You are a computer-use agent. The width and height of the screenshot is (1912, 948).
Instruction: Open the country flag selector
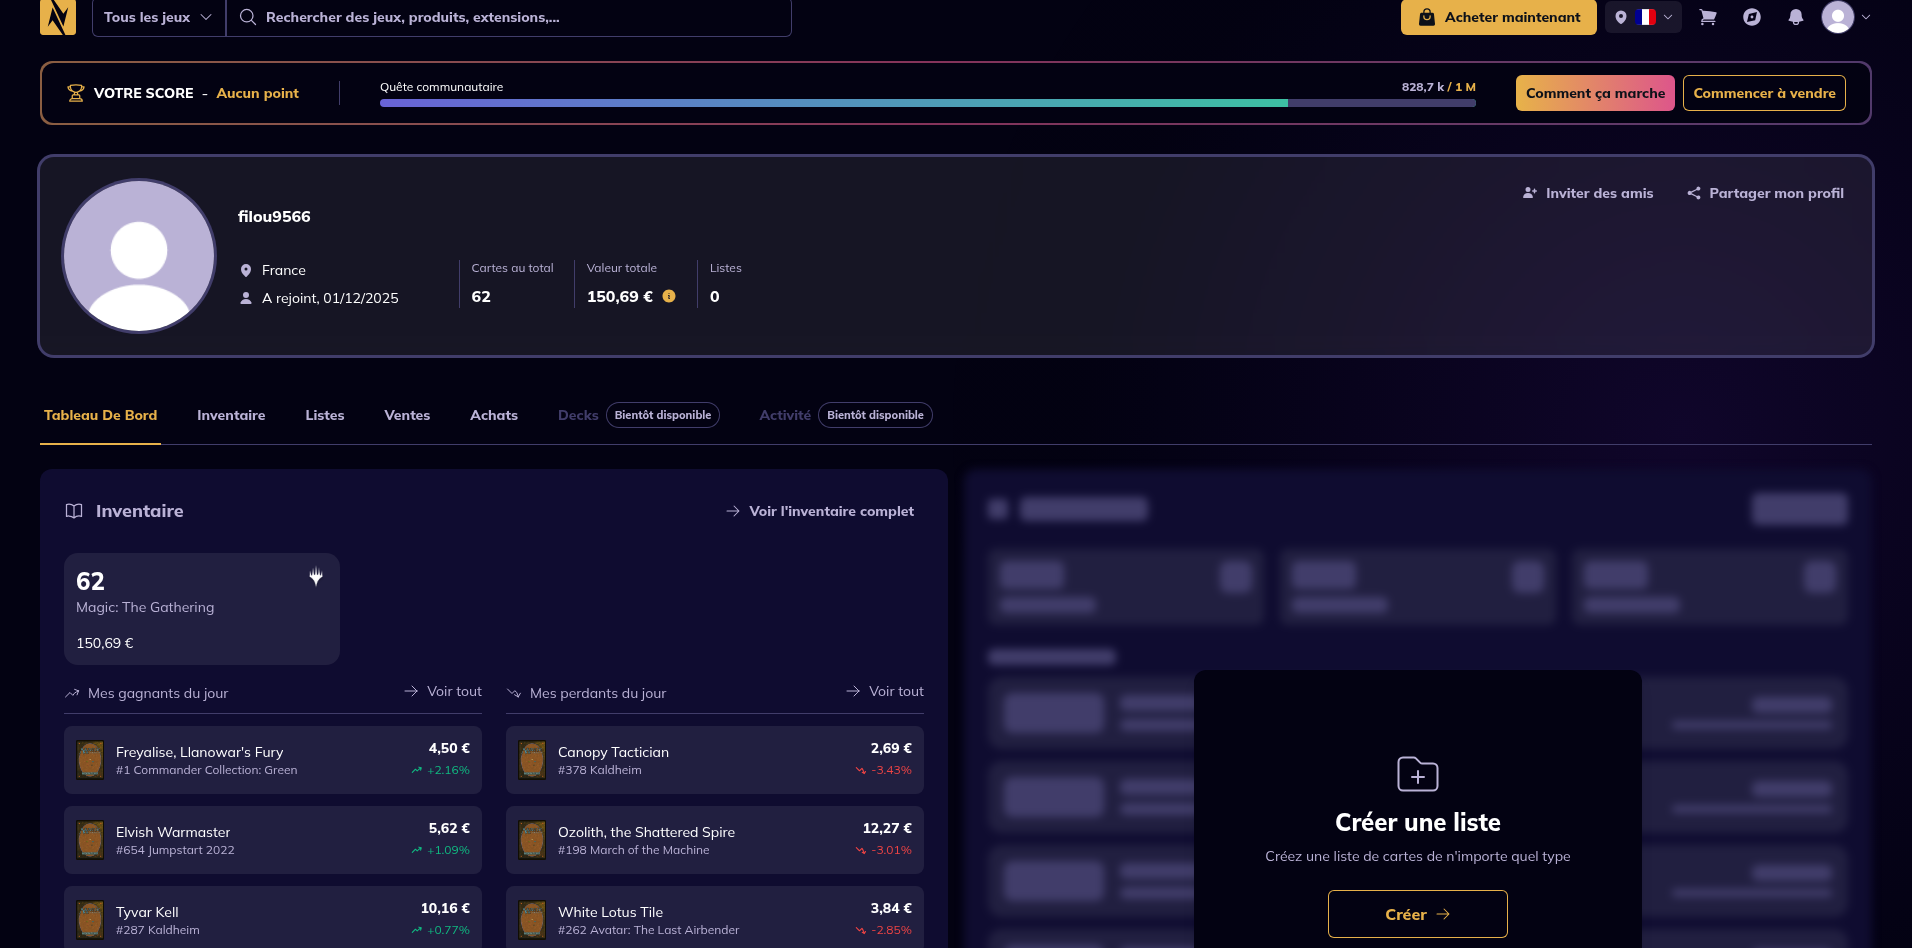[1645, 17]
